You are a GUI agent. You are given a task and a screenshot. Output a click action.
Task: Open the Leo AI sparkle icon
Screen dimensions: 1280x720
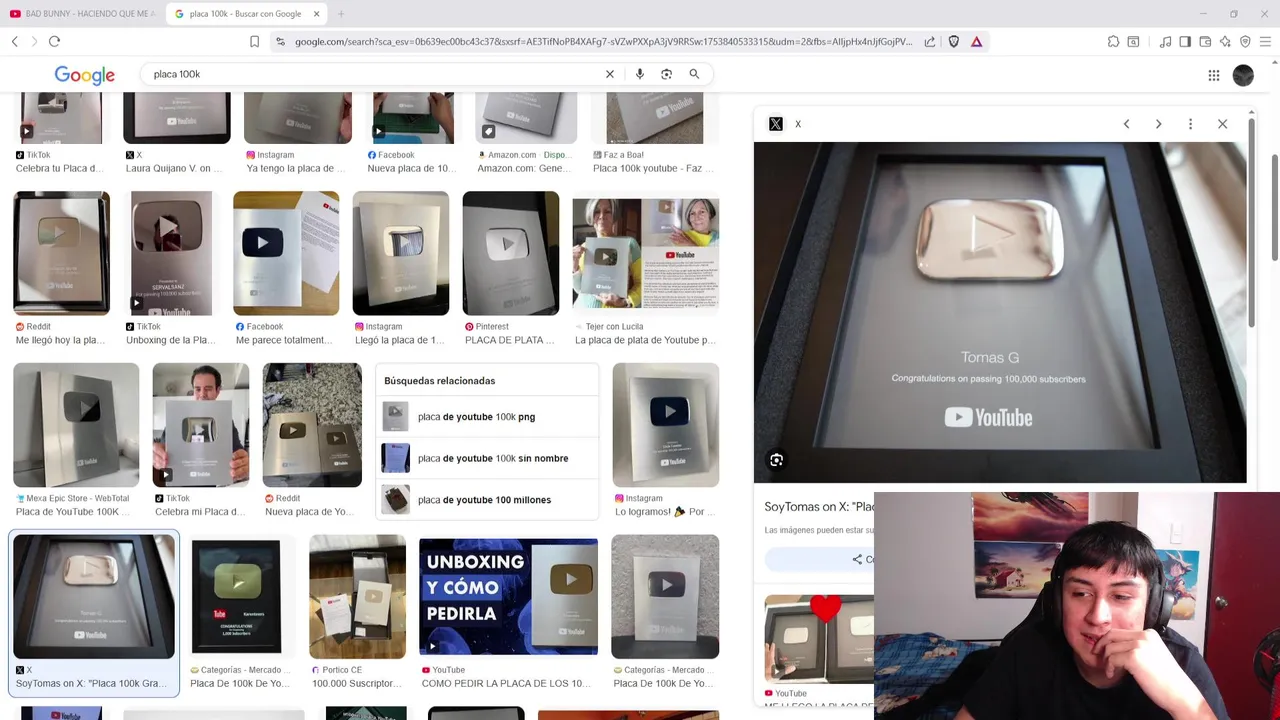(1225, 41)
